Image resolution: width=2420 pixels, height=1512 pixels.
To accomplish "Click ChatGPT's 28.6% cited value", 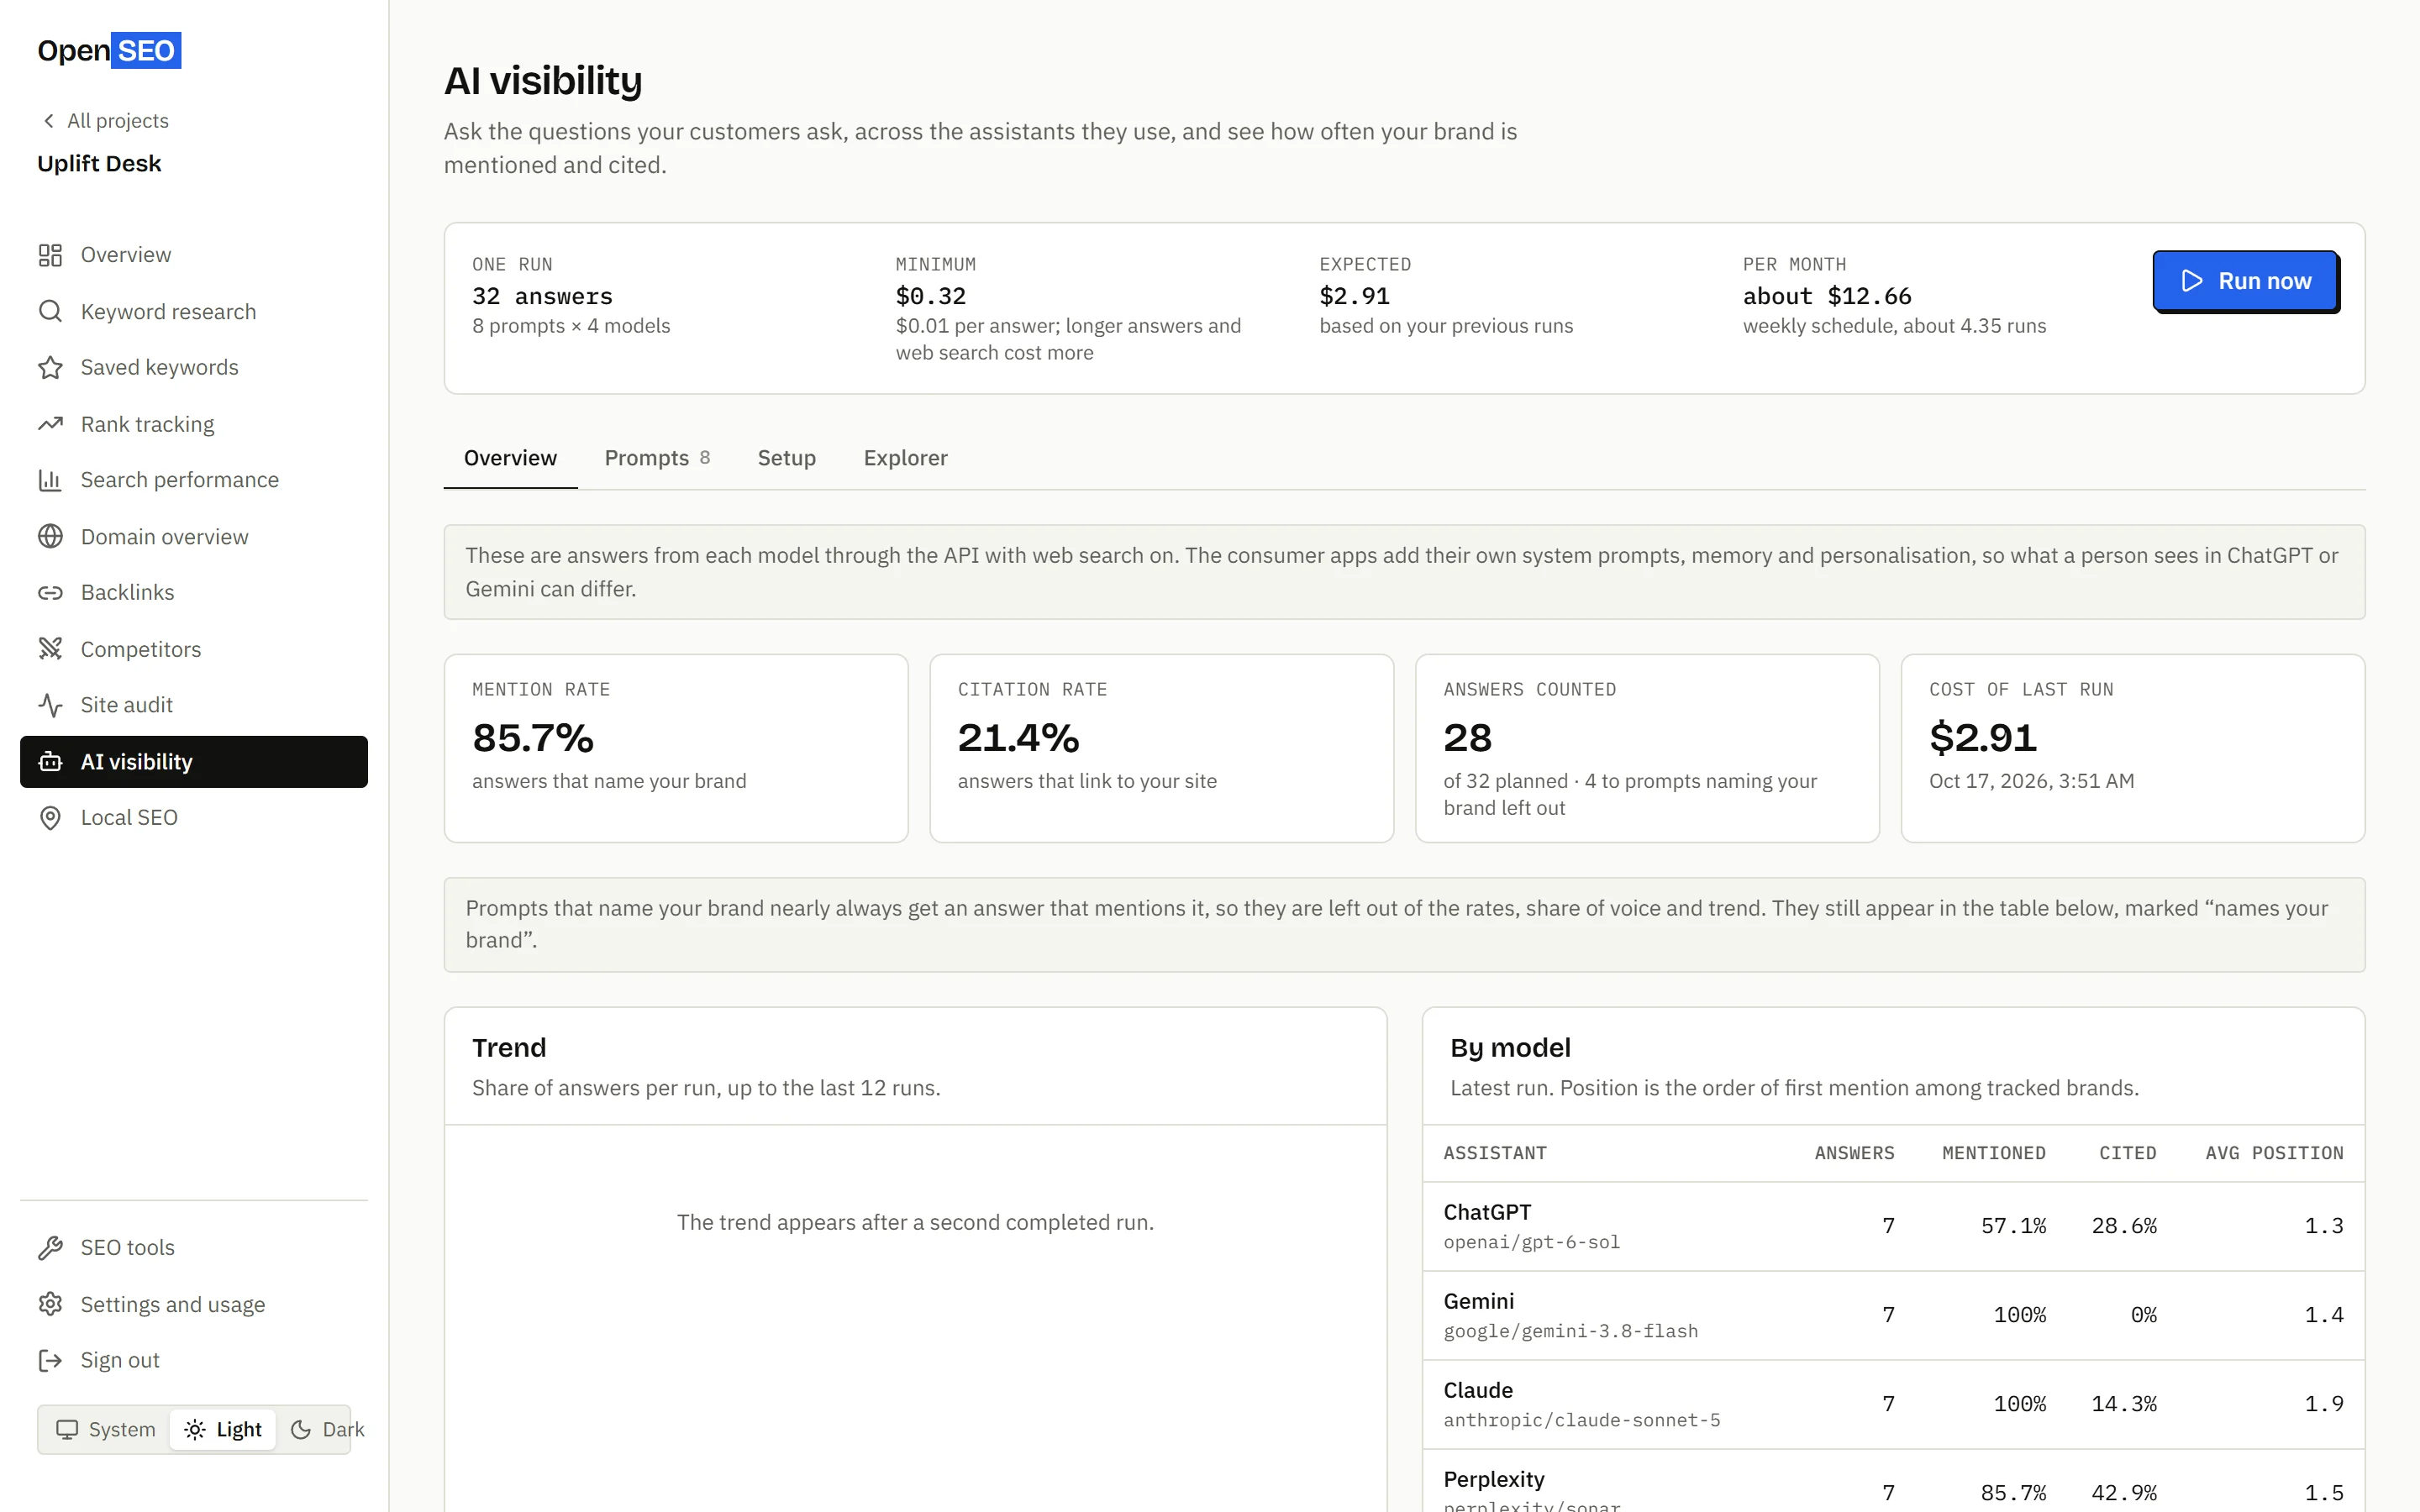I will (x=2124, y=1226).
